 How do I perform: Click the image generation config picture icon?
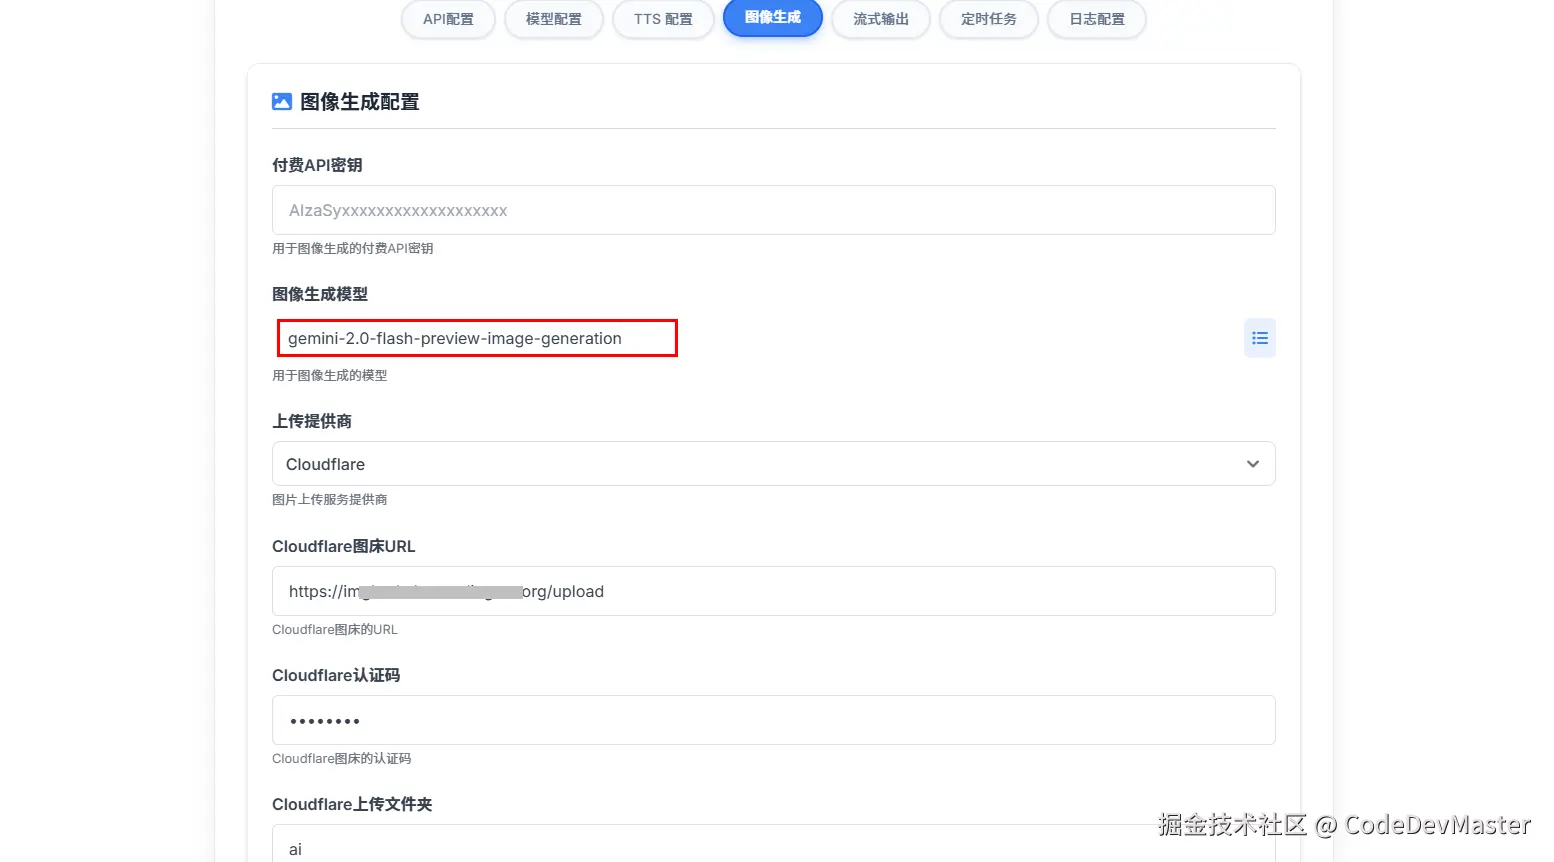[x=281, y=101]
